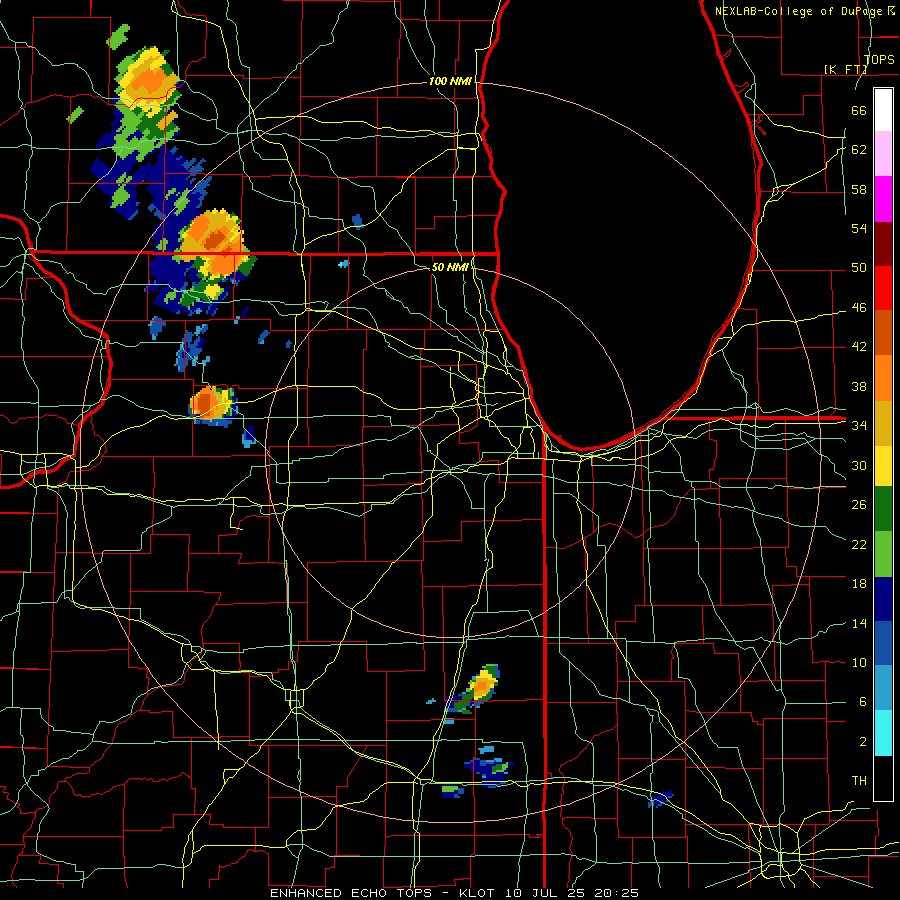This screenshot has height=900, width=900.
Task: Click the 66 legend value
Action: [859, 110]
